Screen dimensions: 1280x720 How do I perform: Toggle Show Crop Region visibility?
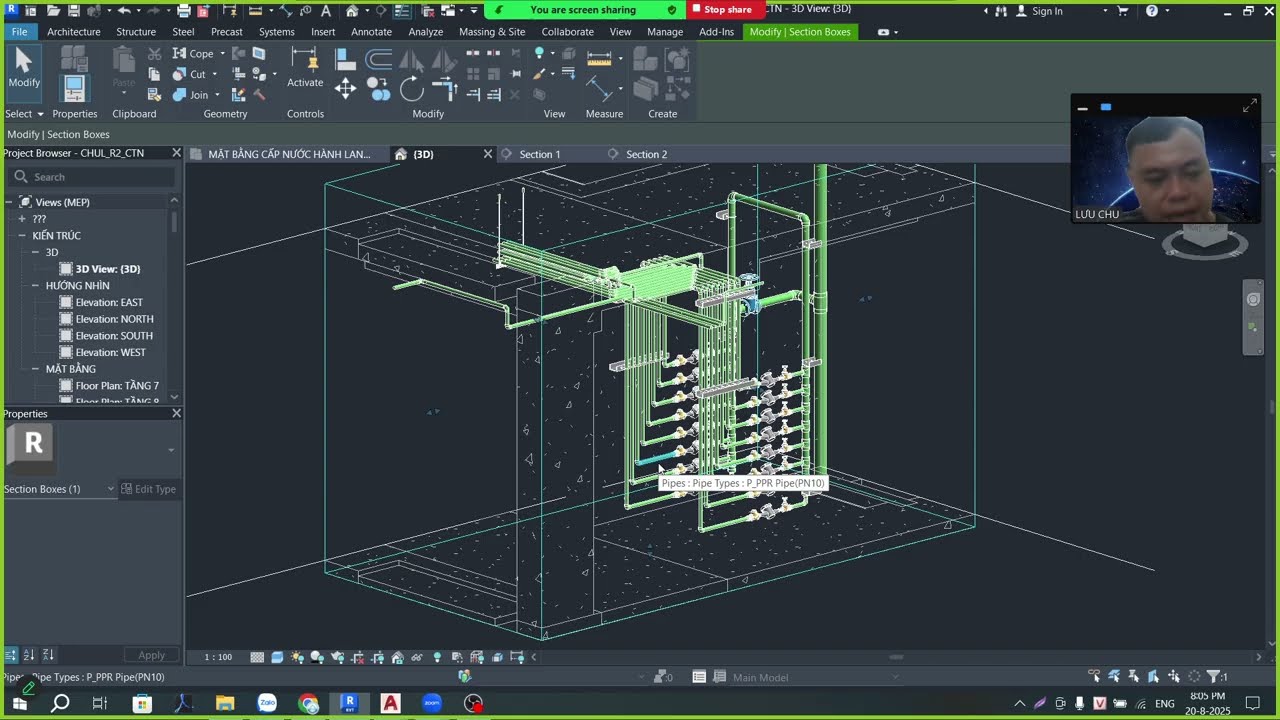(377, 657)
